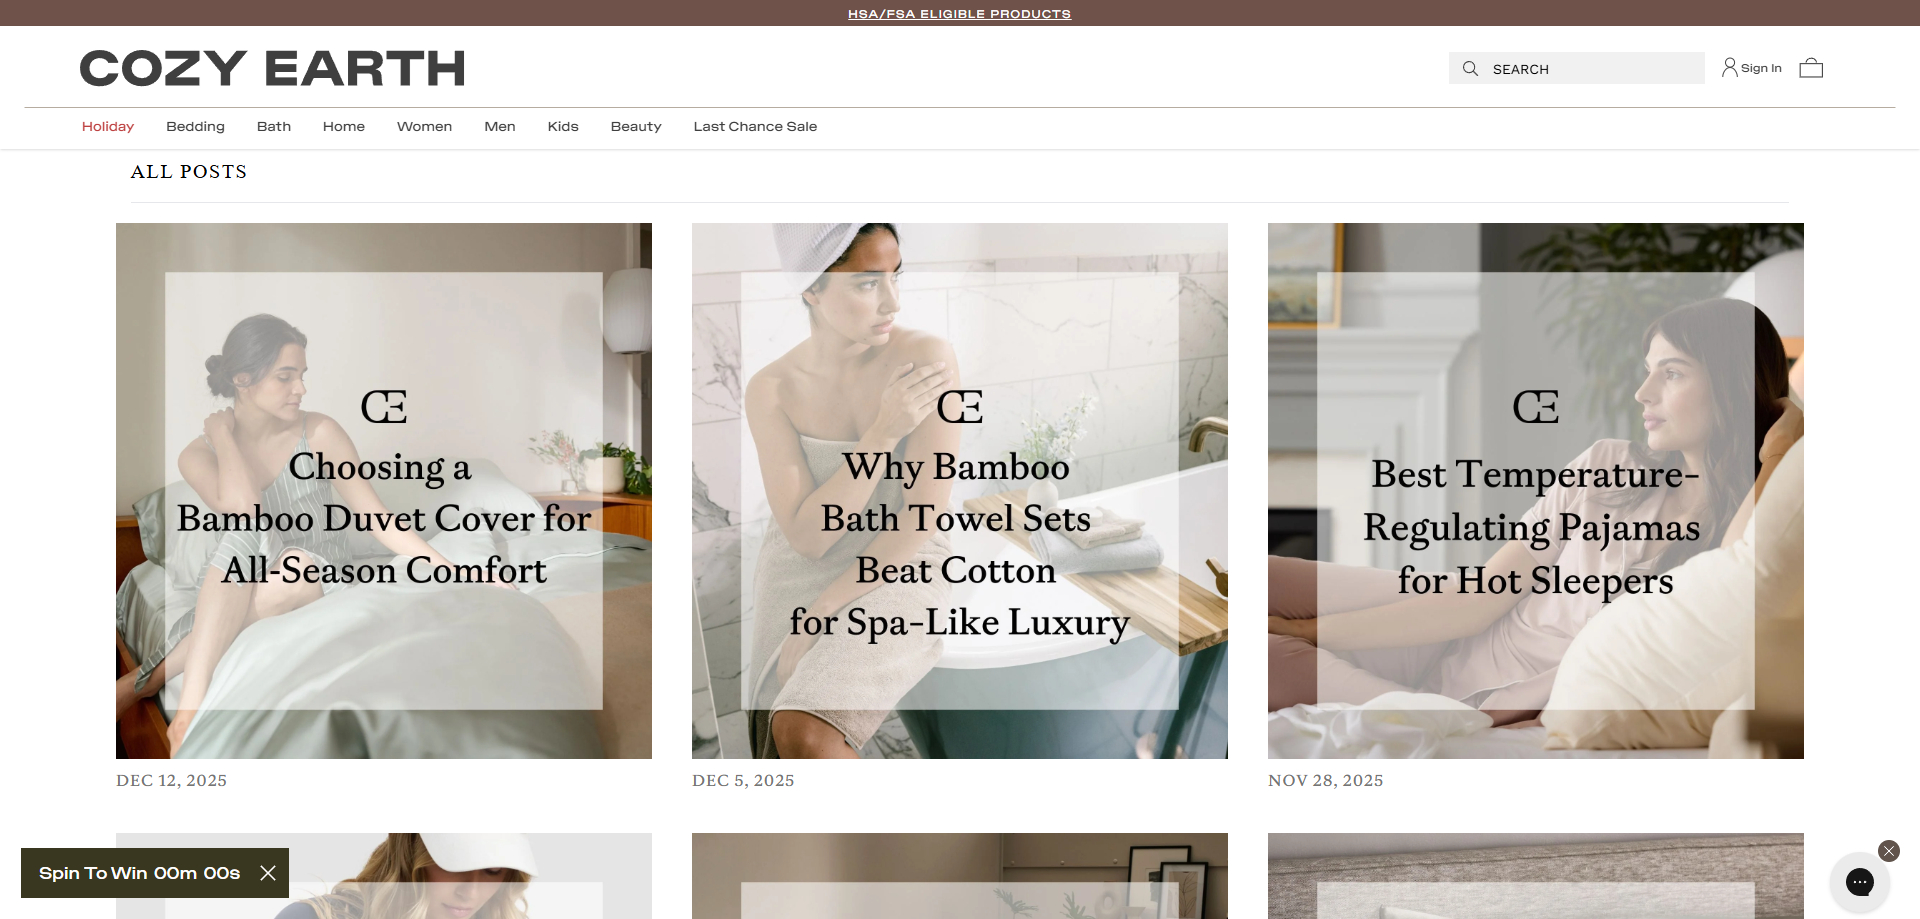Open the shopping bag cart icon
The width and height of the screenshot is (1920, 919).
click(x=1811, y=68)
